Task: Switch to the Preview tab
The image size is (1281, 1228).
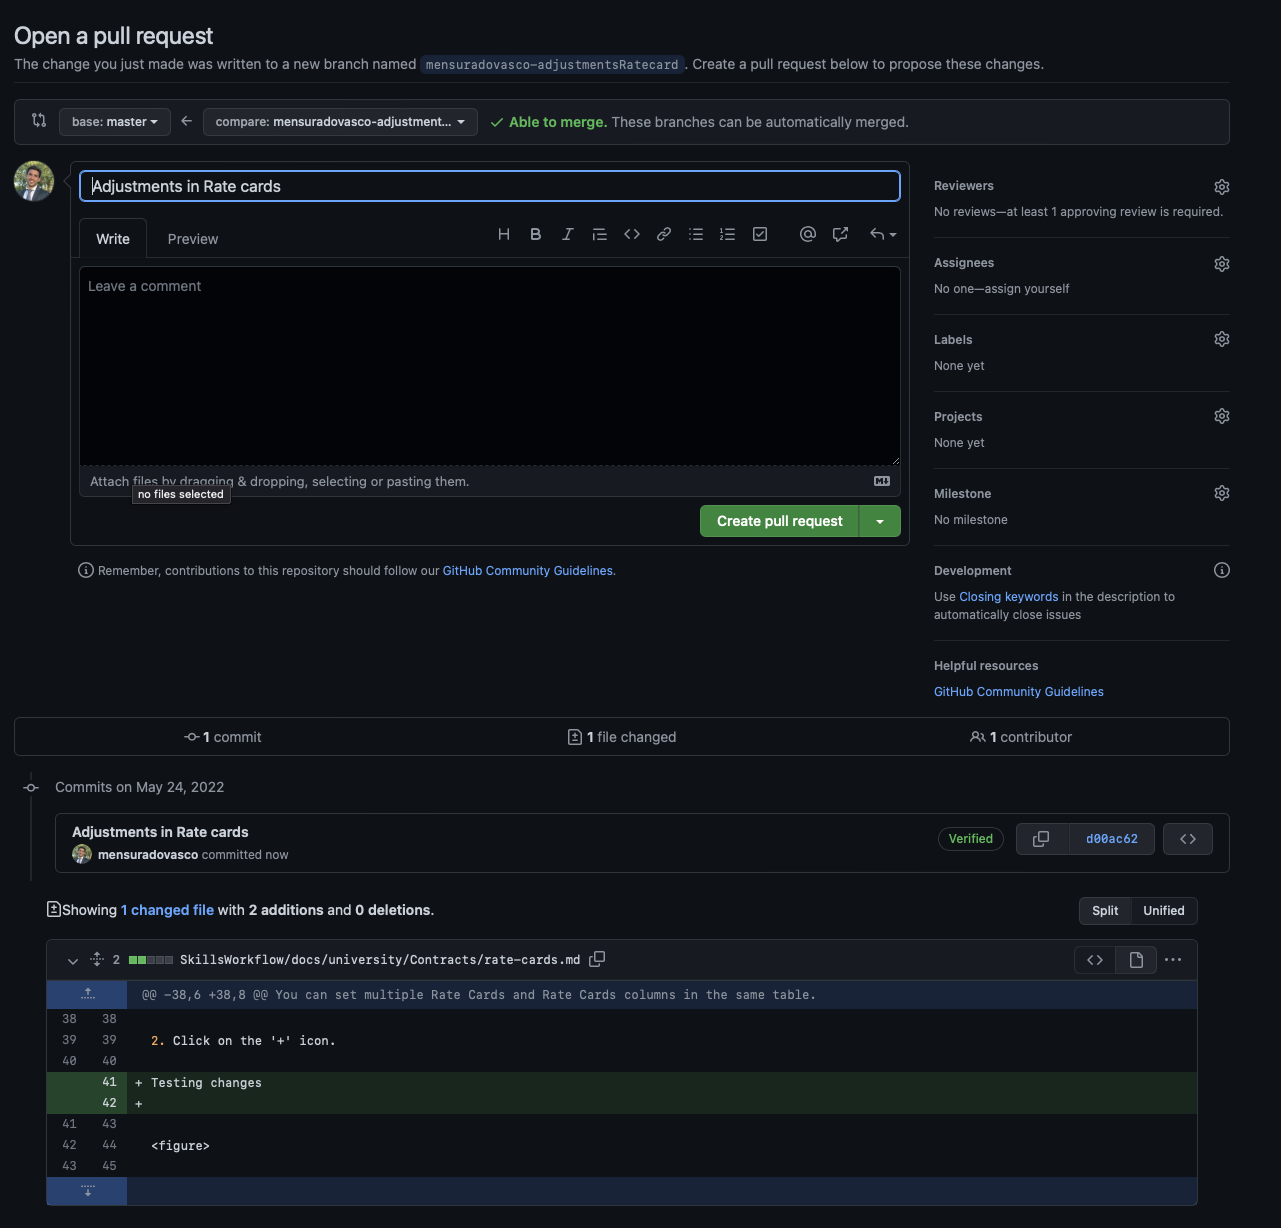Action: (193, 239)
